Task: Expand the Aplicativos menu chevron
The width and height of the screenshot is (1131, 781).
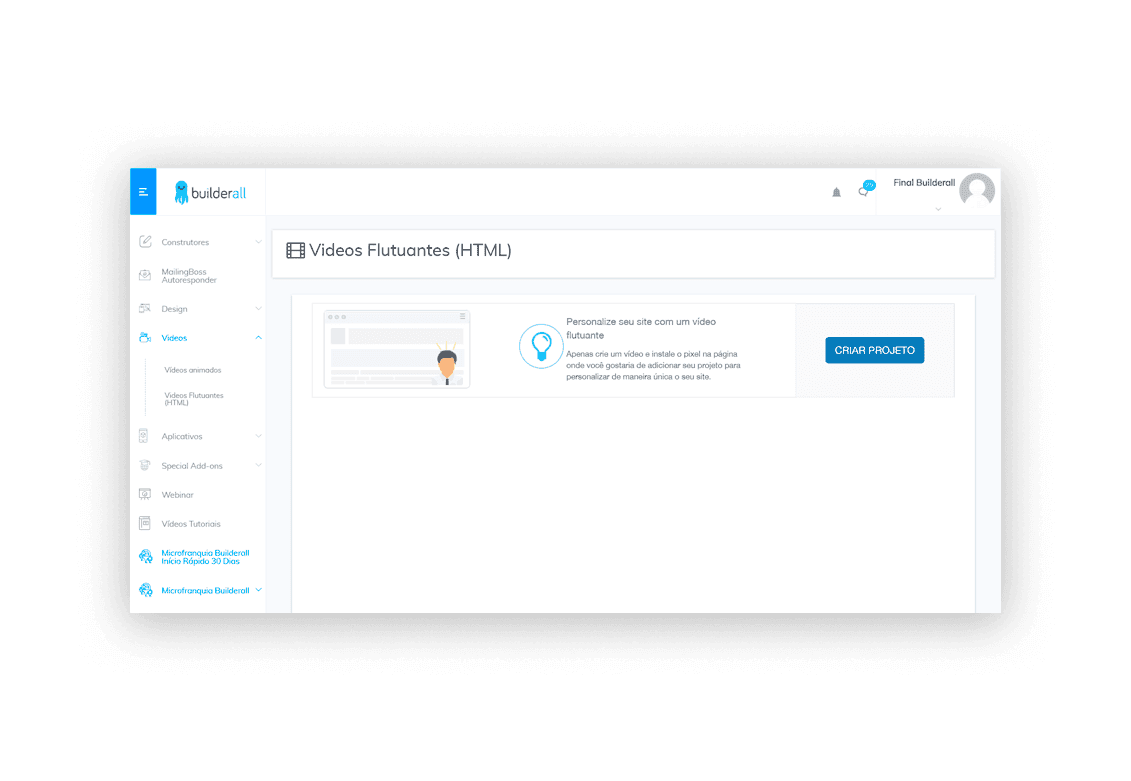Action: (x=258, y=436)
